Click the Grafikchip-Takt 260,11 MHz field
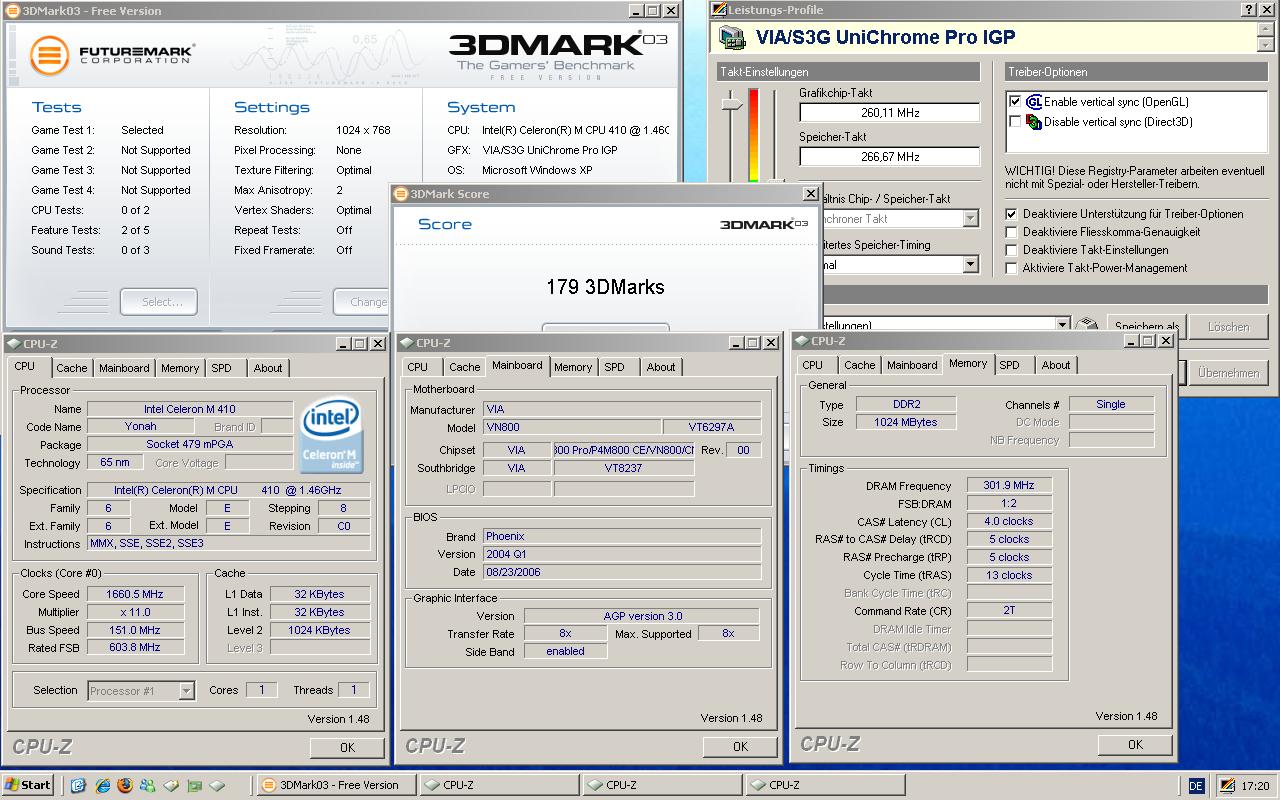The width and height of the screenshot is (1280, 800). [889, 113]
